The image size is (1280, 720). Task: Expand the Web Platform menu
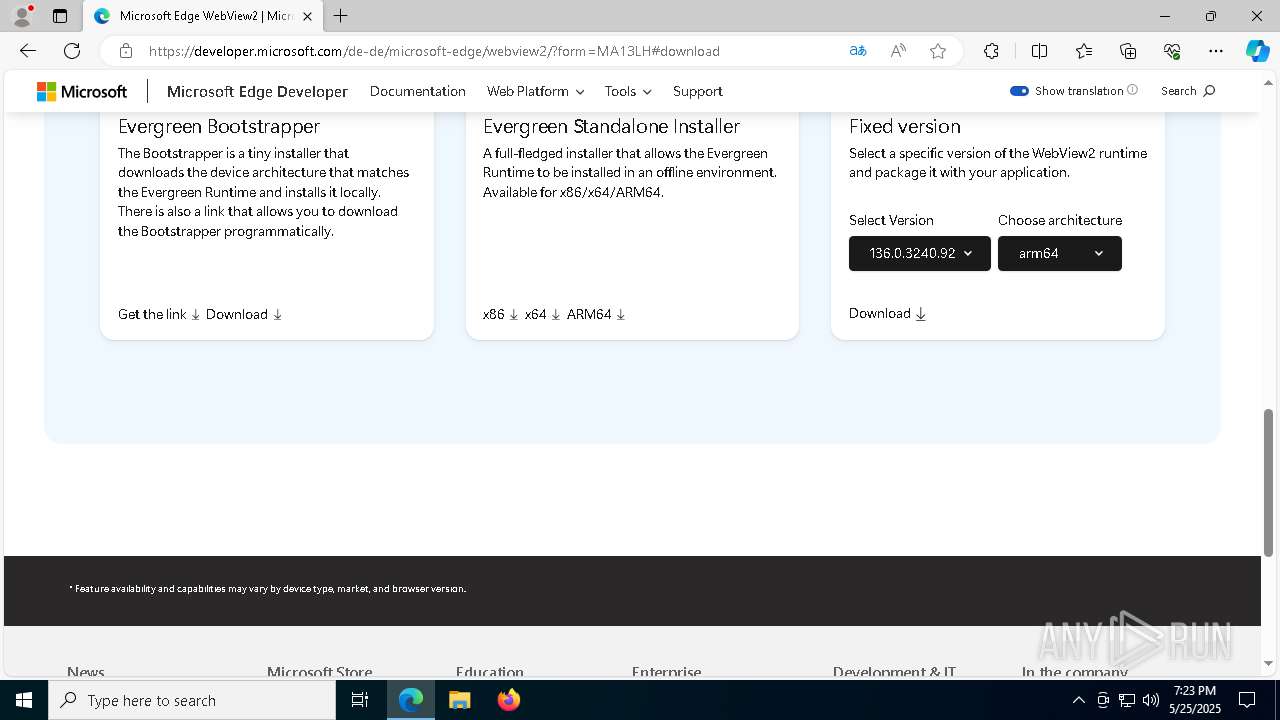[535, 91]
